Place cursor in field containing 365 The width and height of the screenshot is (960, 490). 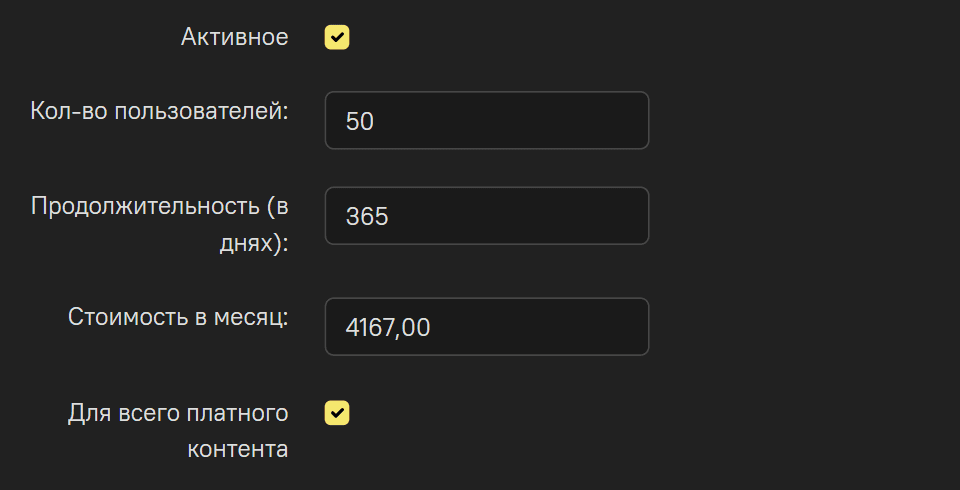pyautogui.click(x=487, y=216)
